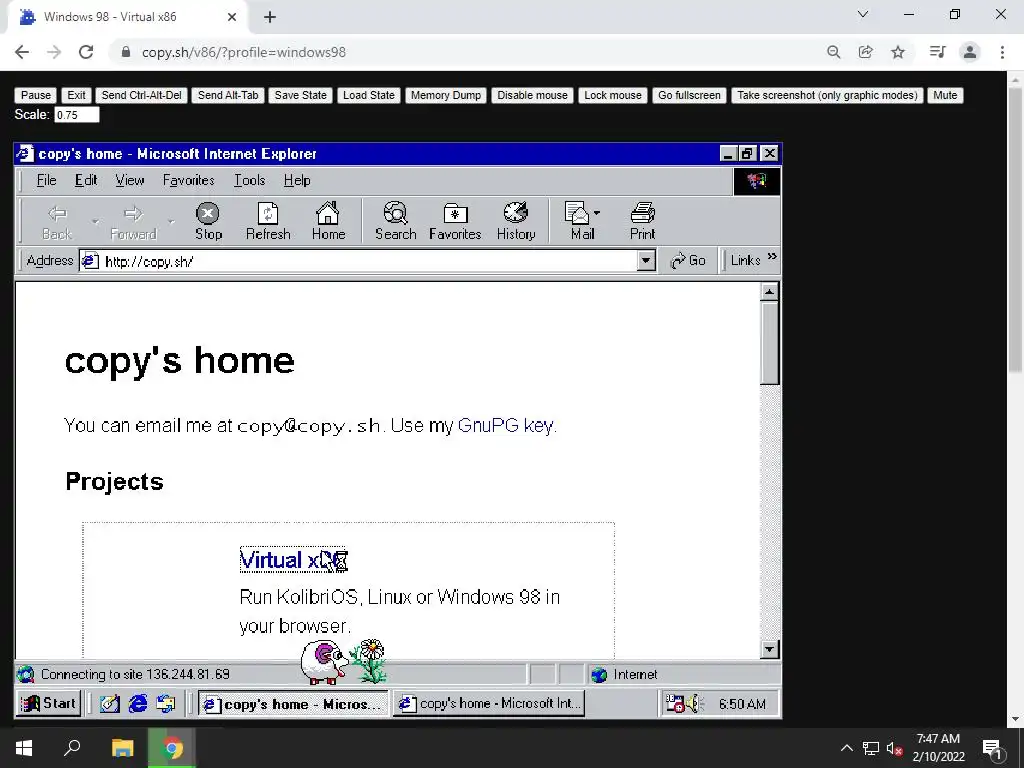
Task: Open the Help menu
Action: click(296, 180)
